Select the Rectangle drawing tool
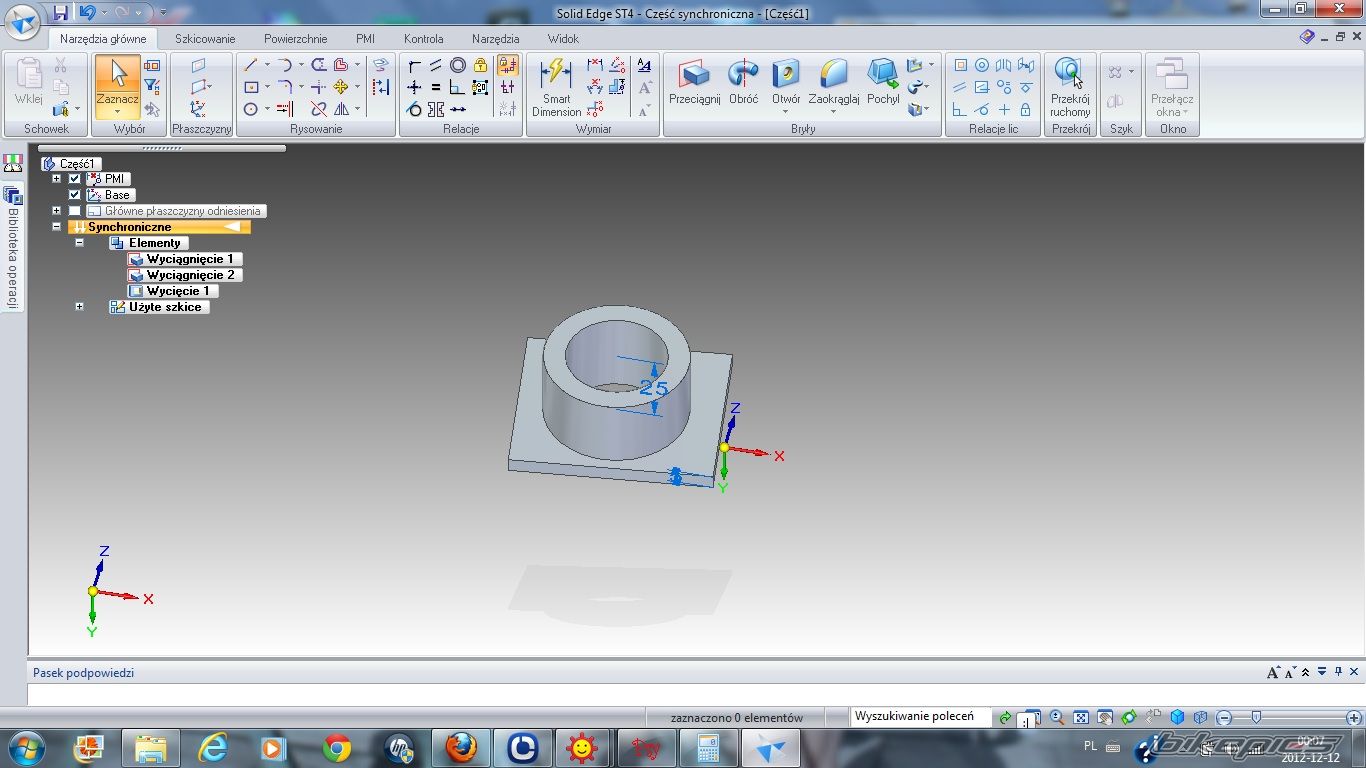 (251, 87)
